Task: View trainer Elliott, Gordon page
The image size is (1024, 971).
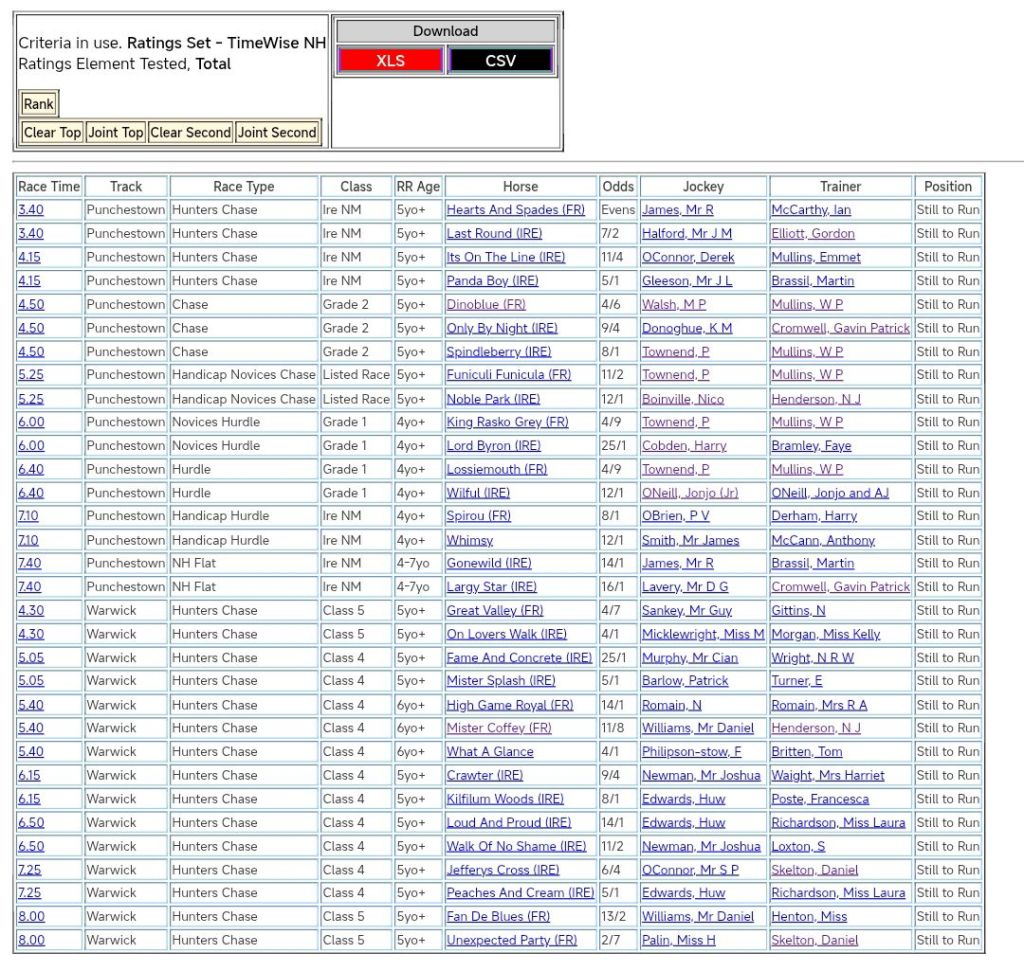Action: point(812,234)
